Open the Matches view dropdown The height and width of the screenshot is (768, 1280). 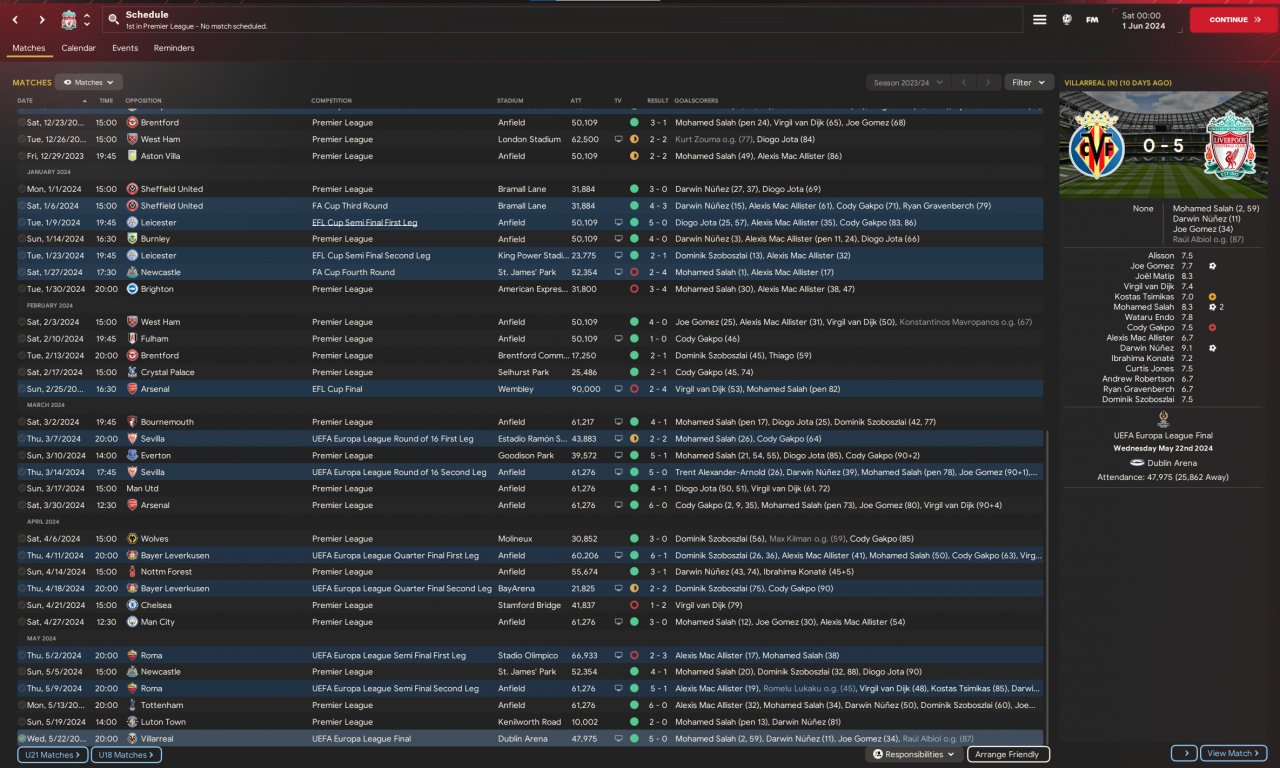pos(89,82)
